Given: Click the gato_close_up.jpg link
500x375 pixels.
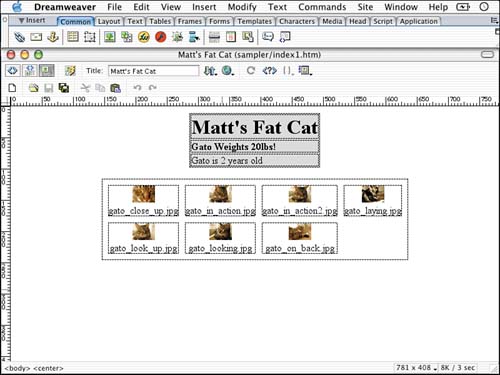Looking at the screenshot, I should 143,211.
